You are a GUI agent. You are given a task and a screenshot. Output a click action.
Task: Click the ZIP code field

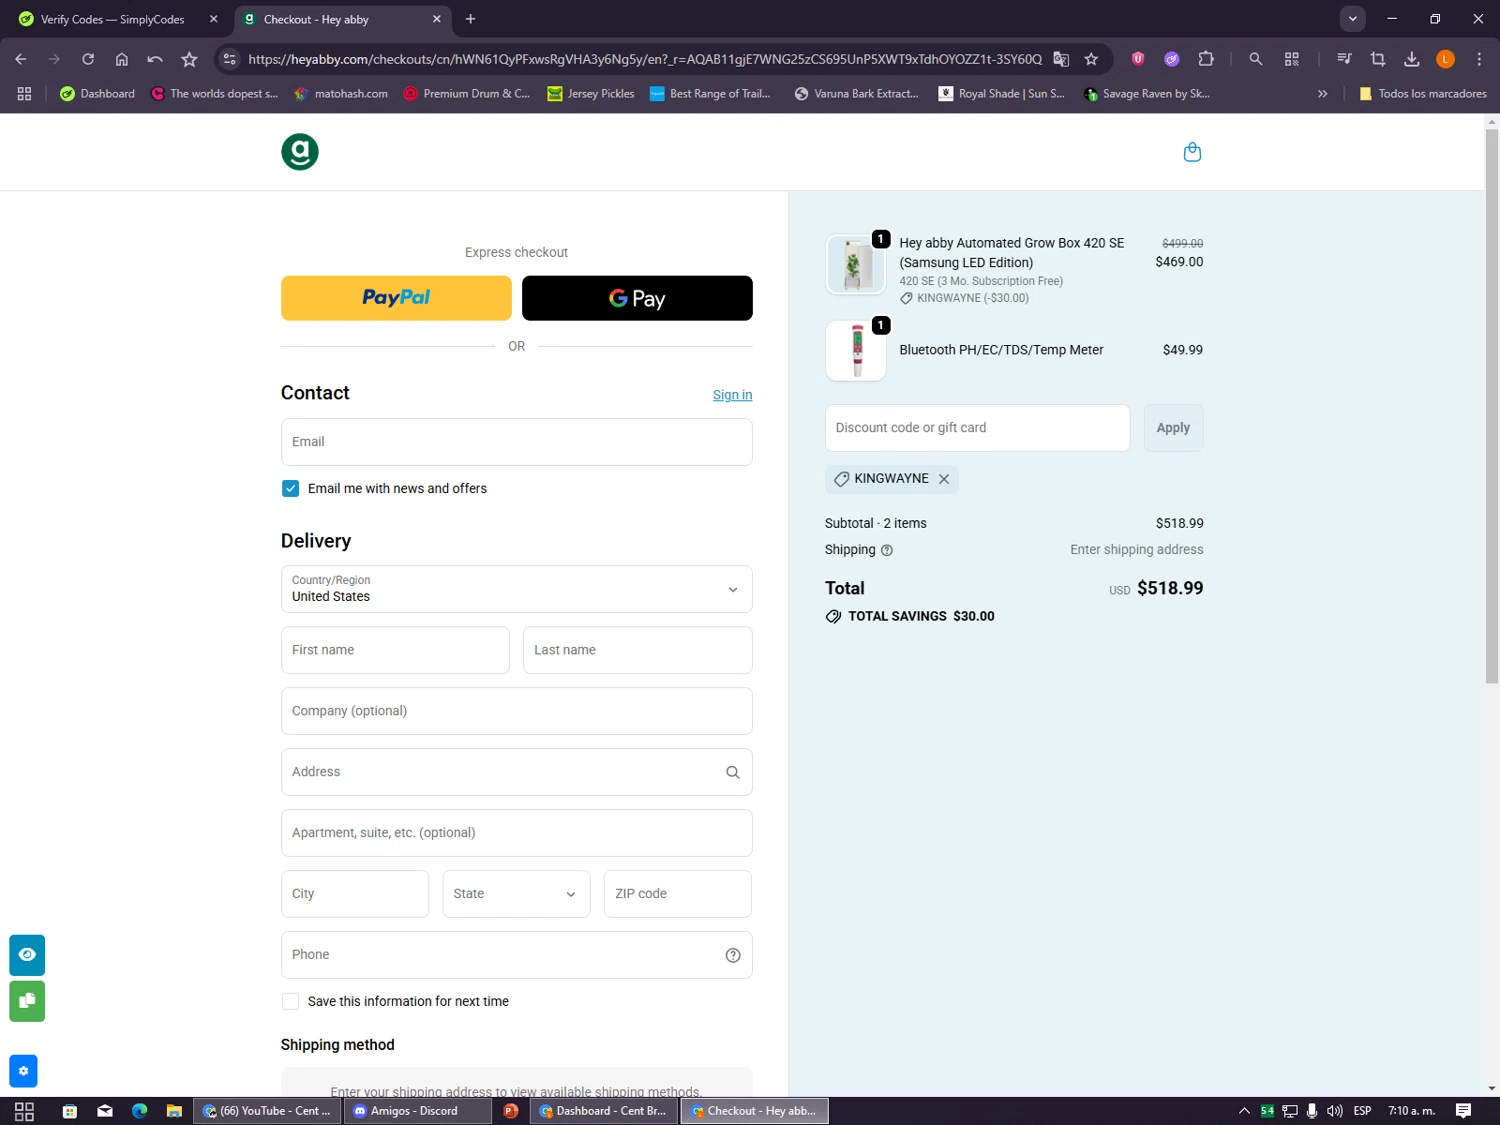pyautogui.click(x=677, y=894)
